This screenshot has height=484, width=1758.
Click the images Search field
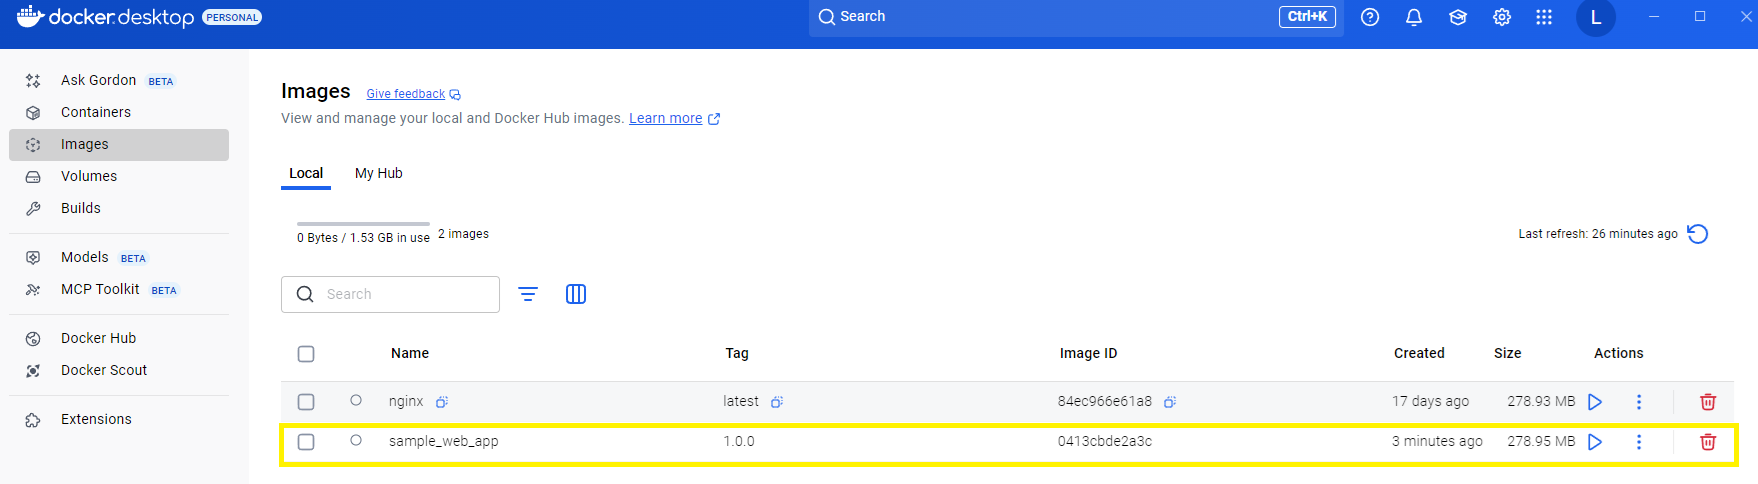[x=390, y=294]
